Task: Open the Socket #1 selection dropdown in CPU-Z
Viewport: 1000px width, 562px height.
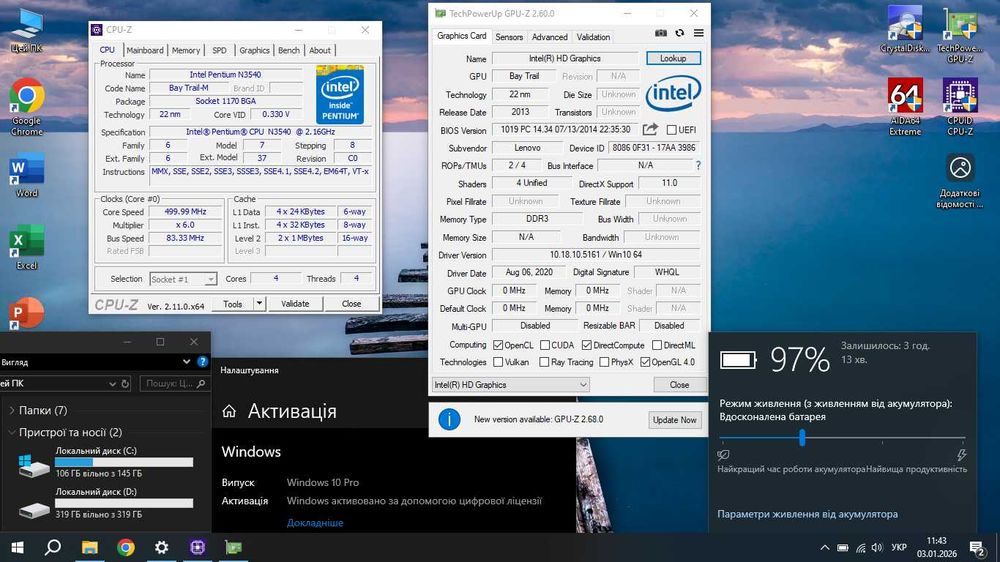Action: 183,279
